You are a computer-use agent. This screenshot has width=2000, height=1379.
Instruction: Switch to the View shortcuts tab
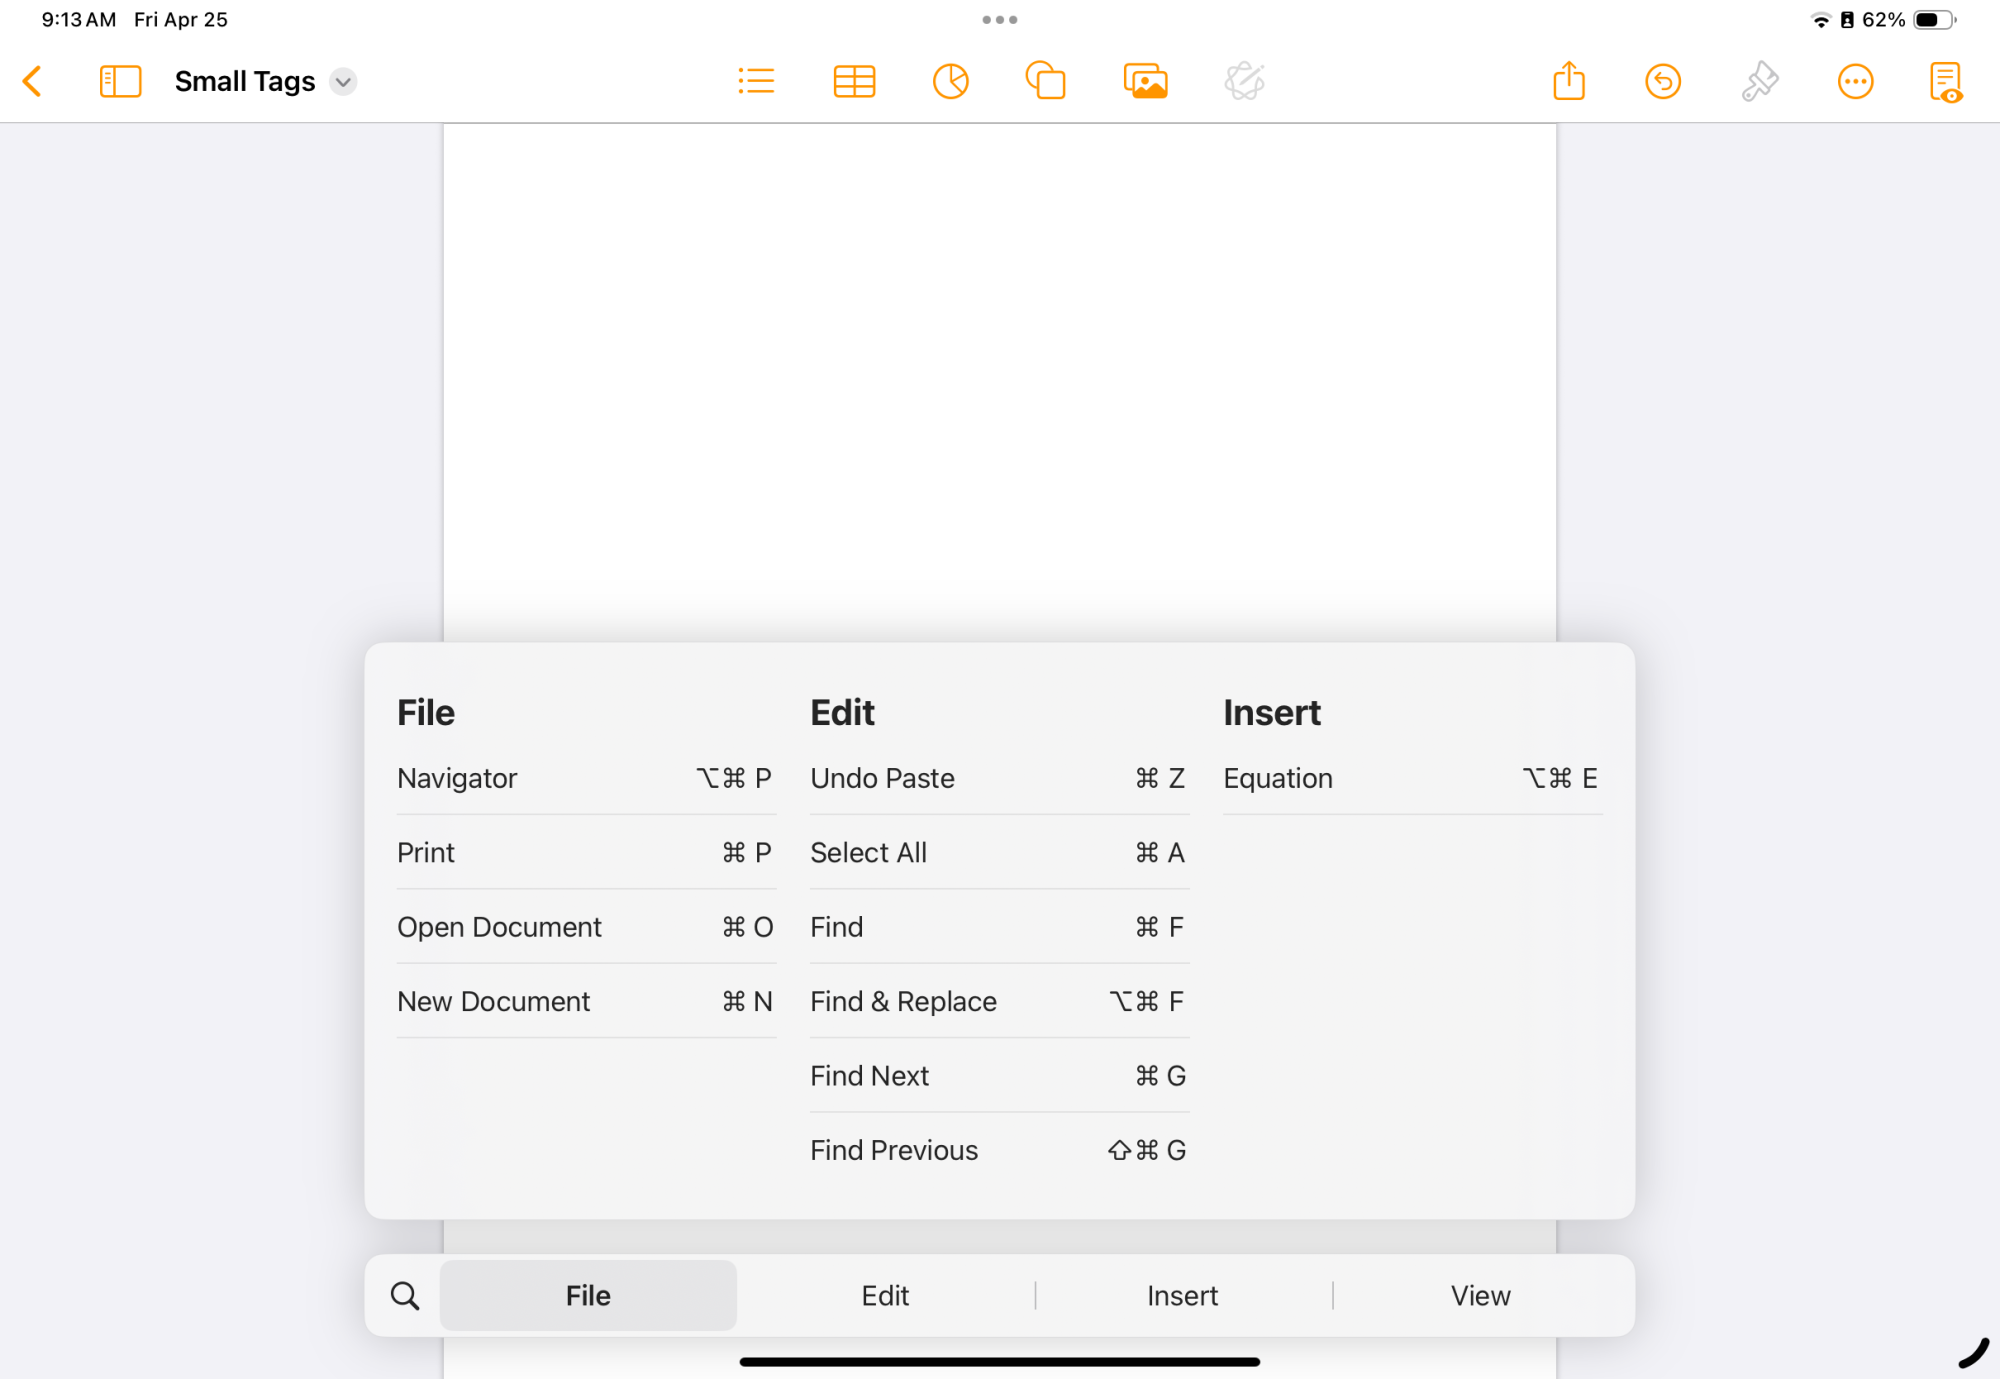pyautogui.click(x=1480, y=1295)
